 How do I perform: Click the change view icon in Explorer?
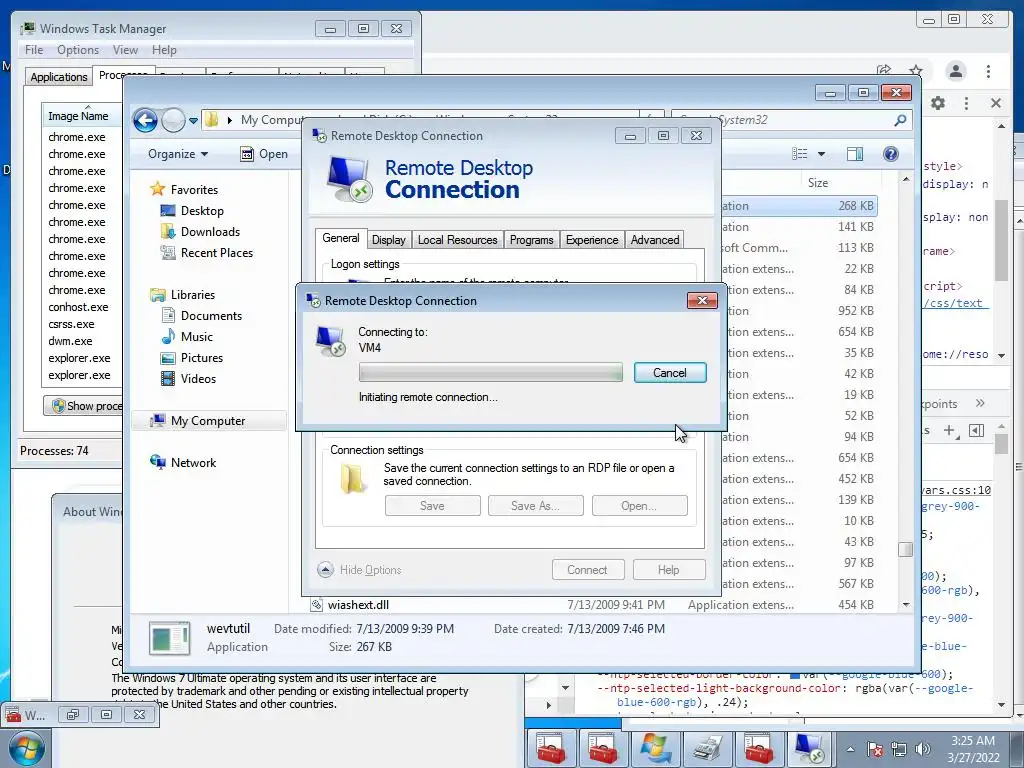pos(799,153)
